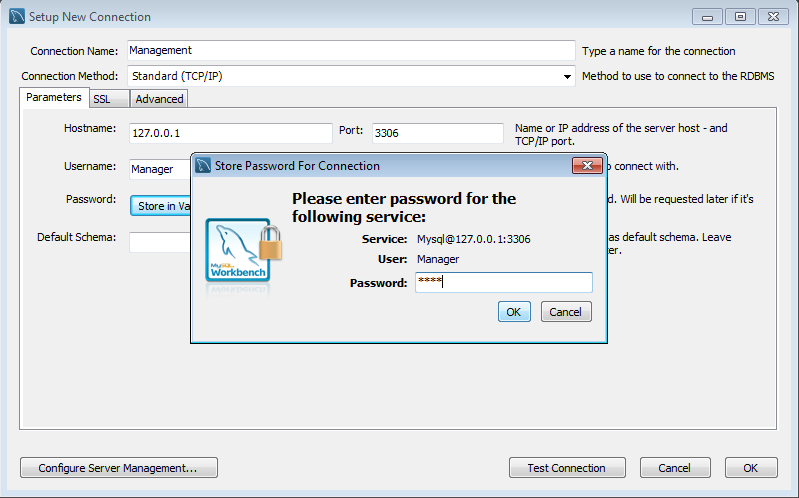
Task: Click the Port field showing 3306
Action: point(437,133)
